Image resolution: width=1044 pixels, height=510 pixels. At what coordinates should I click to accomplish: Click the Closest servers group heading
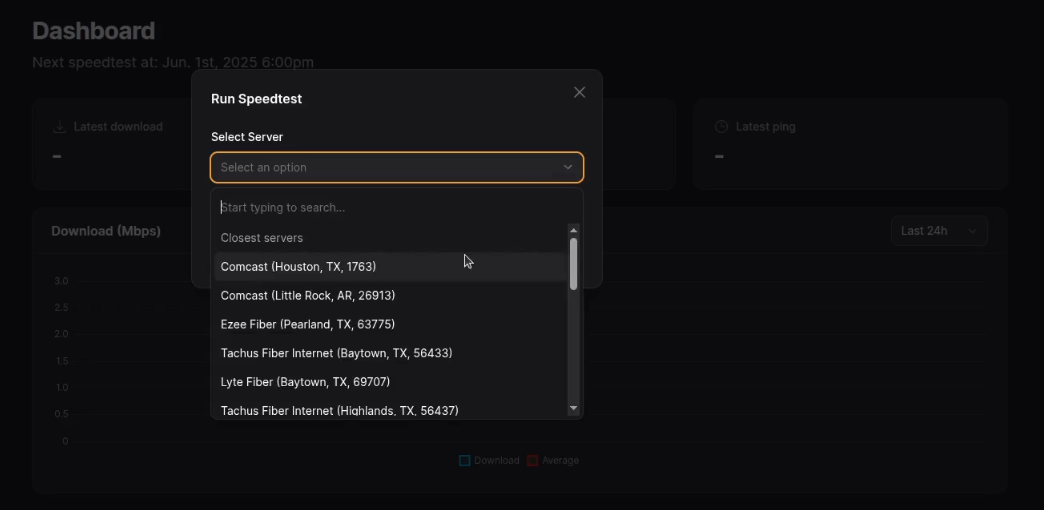coord(262,238)
